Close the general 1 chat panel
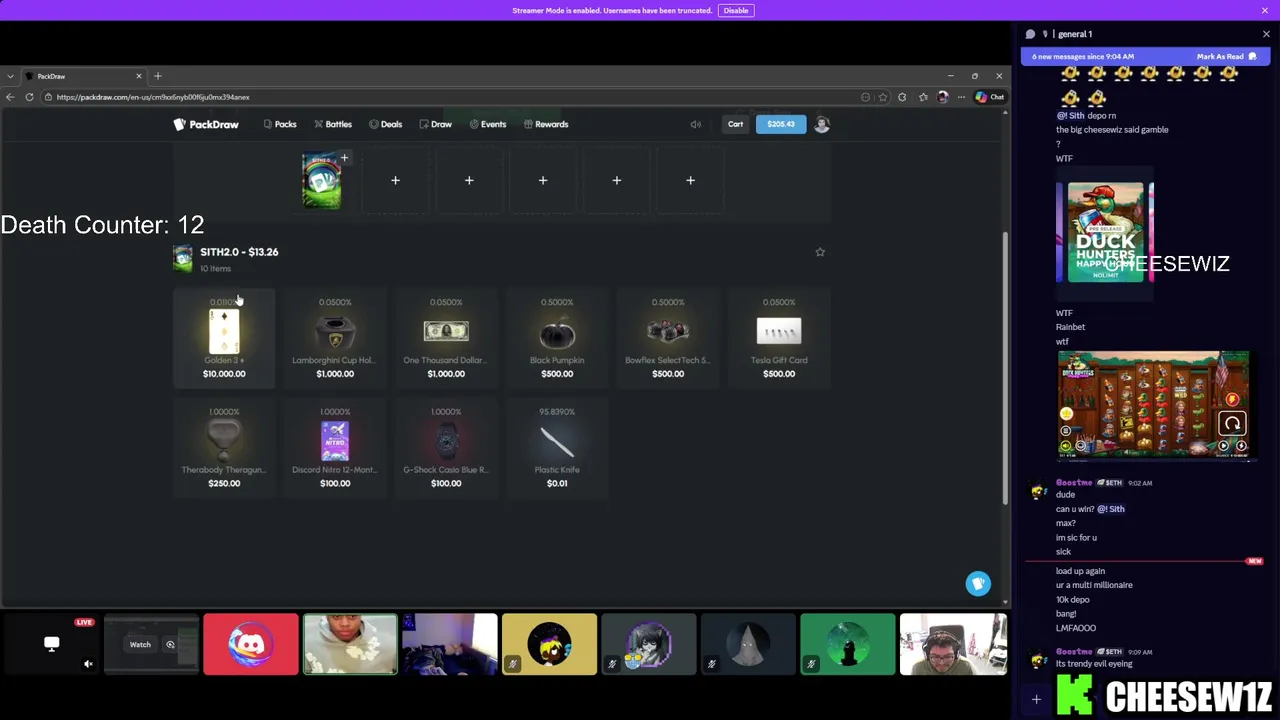Viewport: 1280px width, 720px height. pos(1266,34)
